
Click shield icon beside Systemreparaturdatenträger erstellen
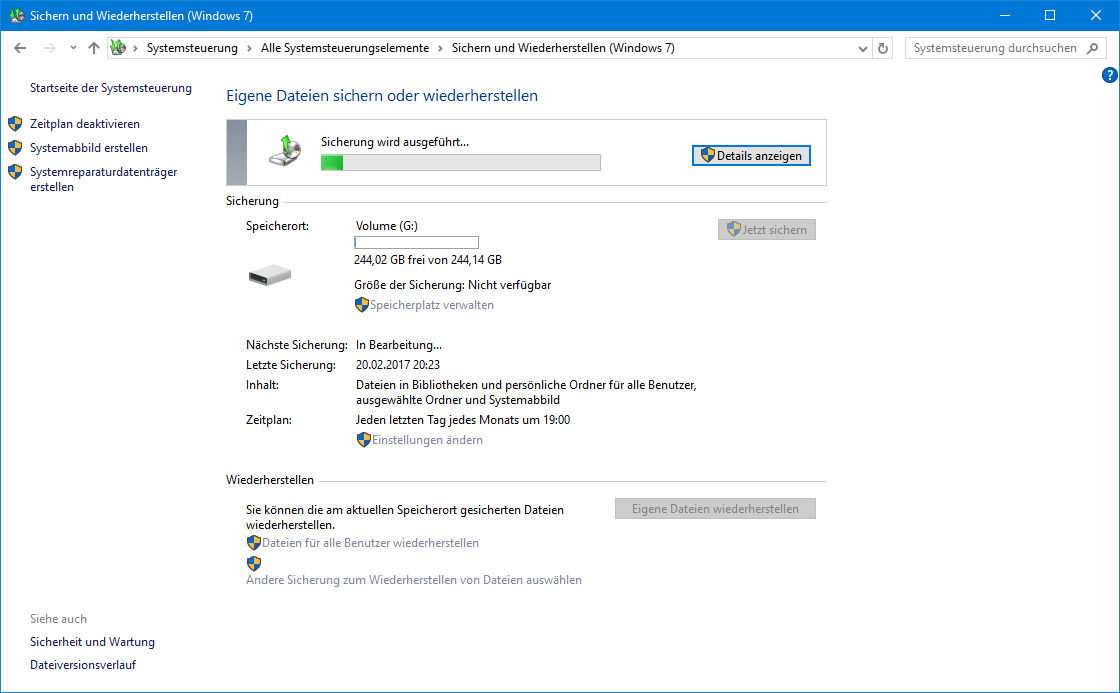click(x=15, y=172)
